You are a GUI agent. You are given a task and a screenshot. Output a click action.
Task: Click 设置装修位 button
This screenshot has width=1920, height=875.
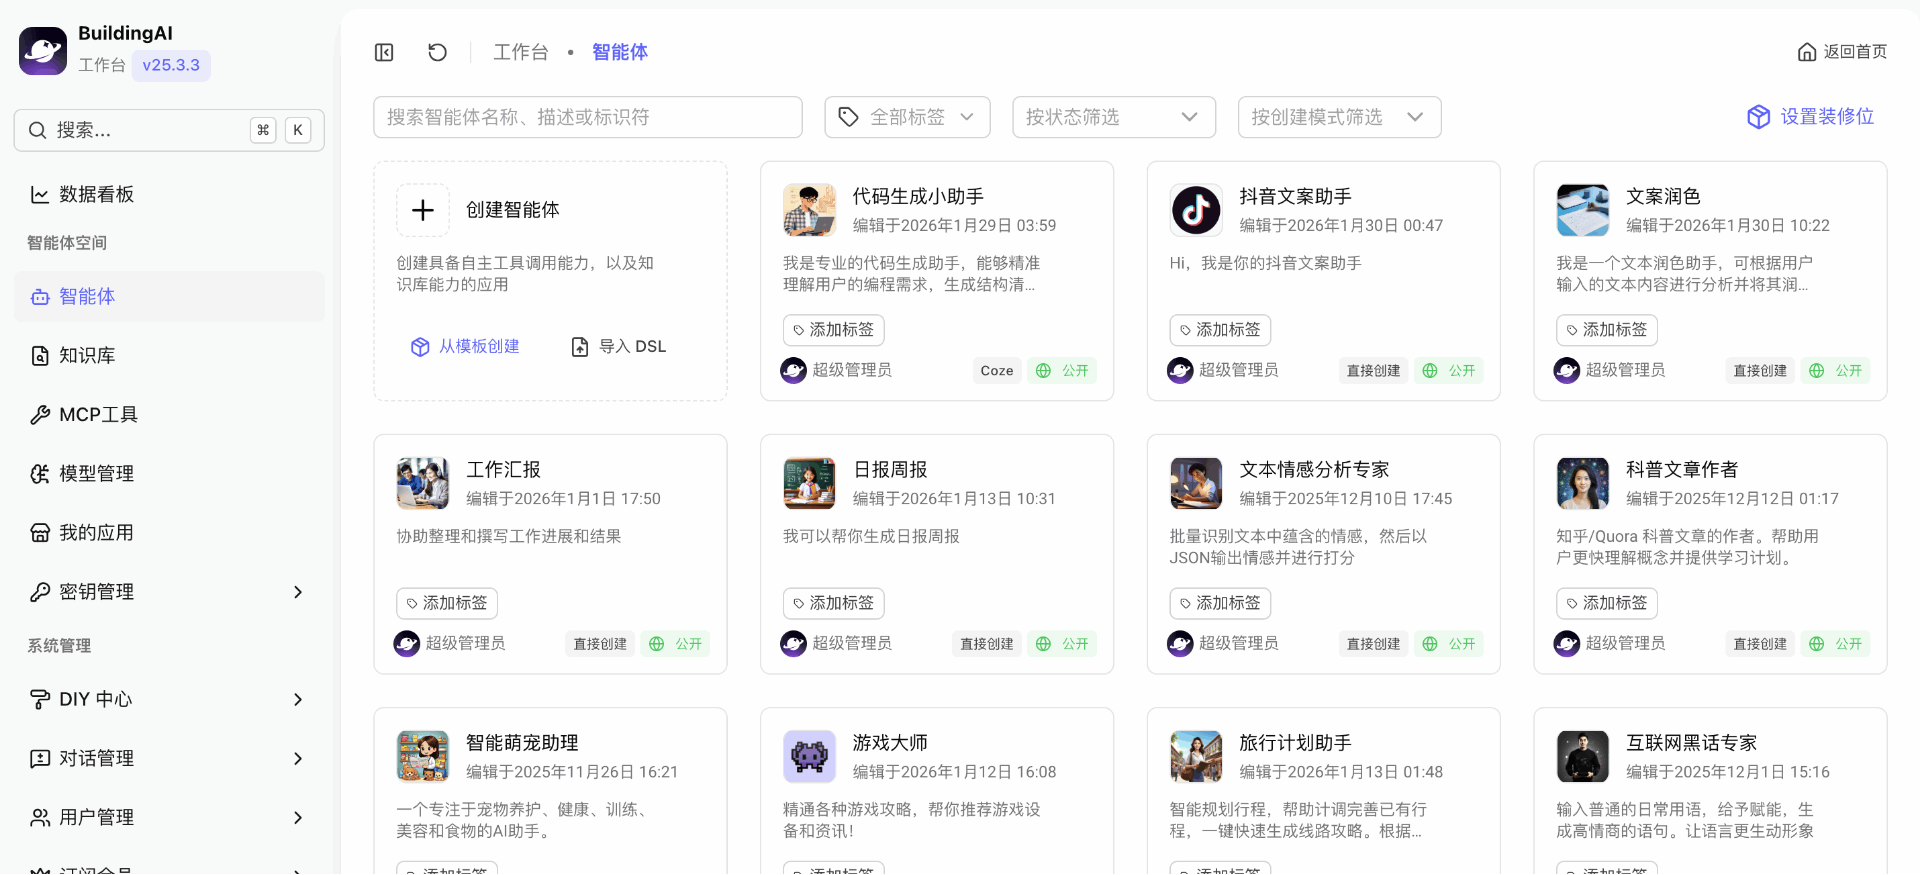click(x=1811, y=117)
